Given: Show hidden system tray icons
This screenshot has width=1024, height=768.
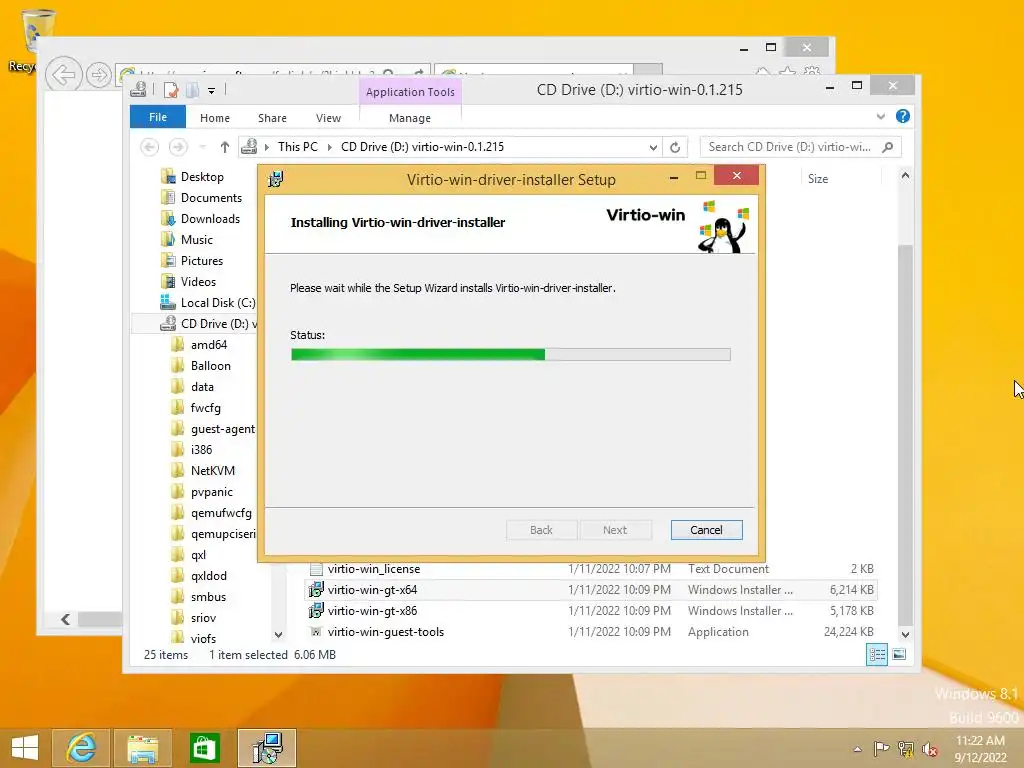Looking at the screenshot, I should pyautogui.click(x=857, y=748).
